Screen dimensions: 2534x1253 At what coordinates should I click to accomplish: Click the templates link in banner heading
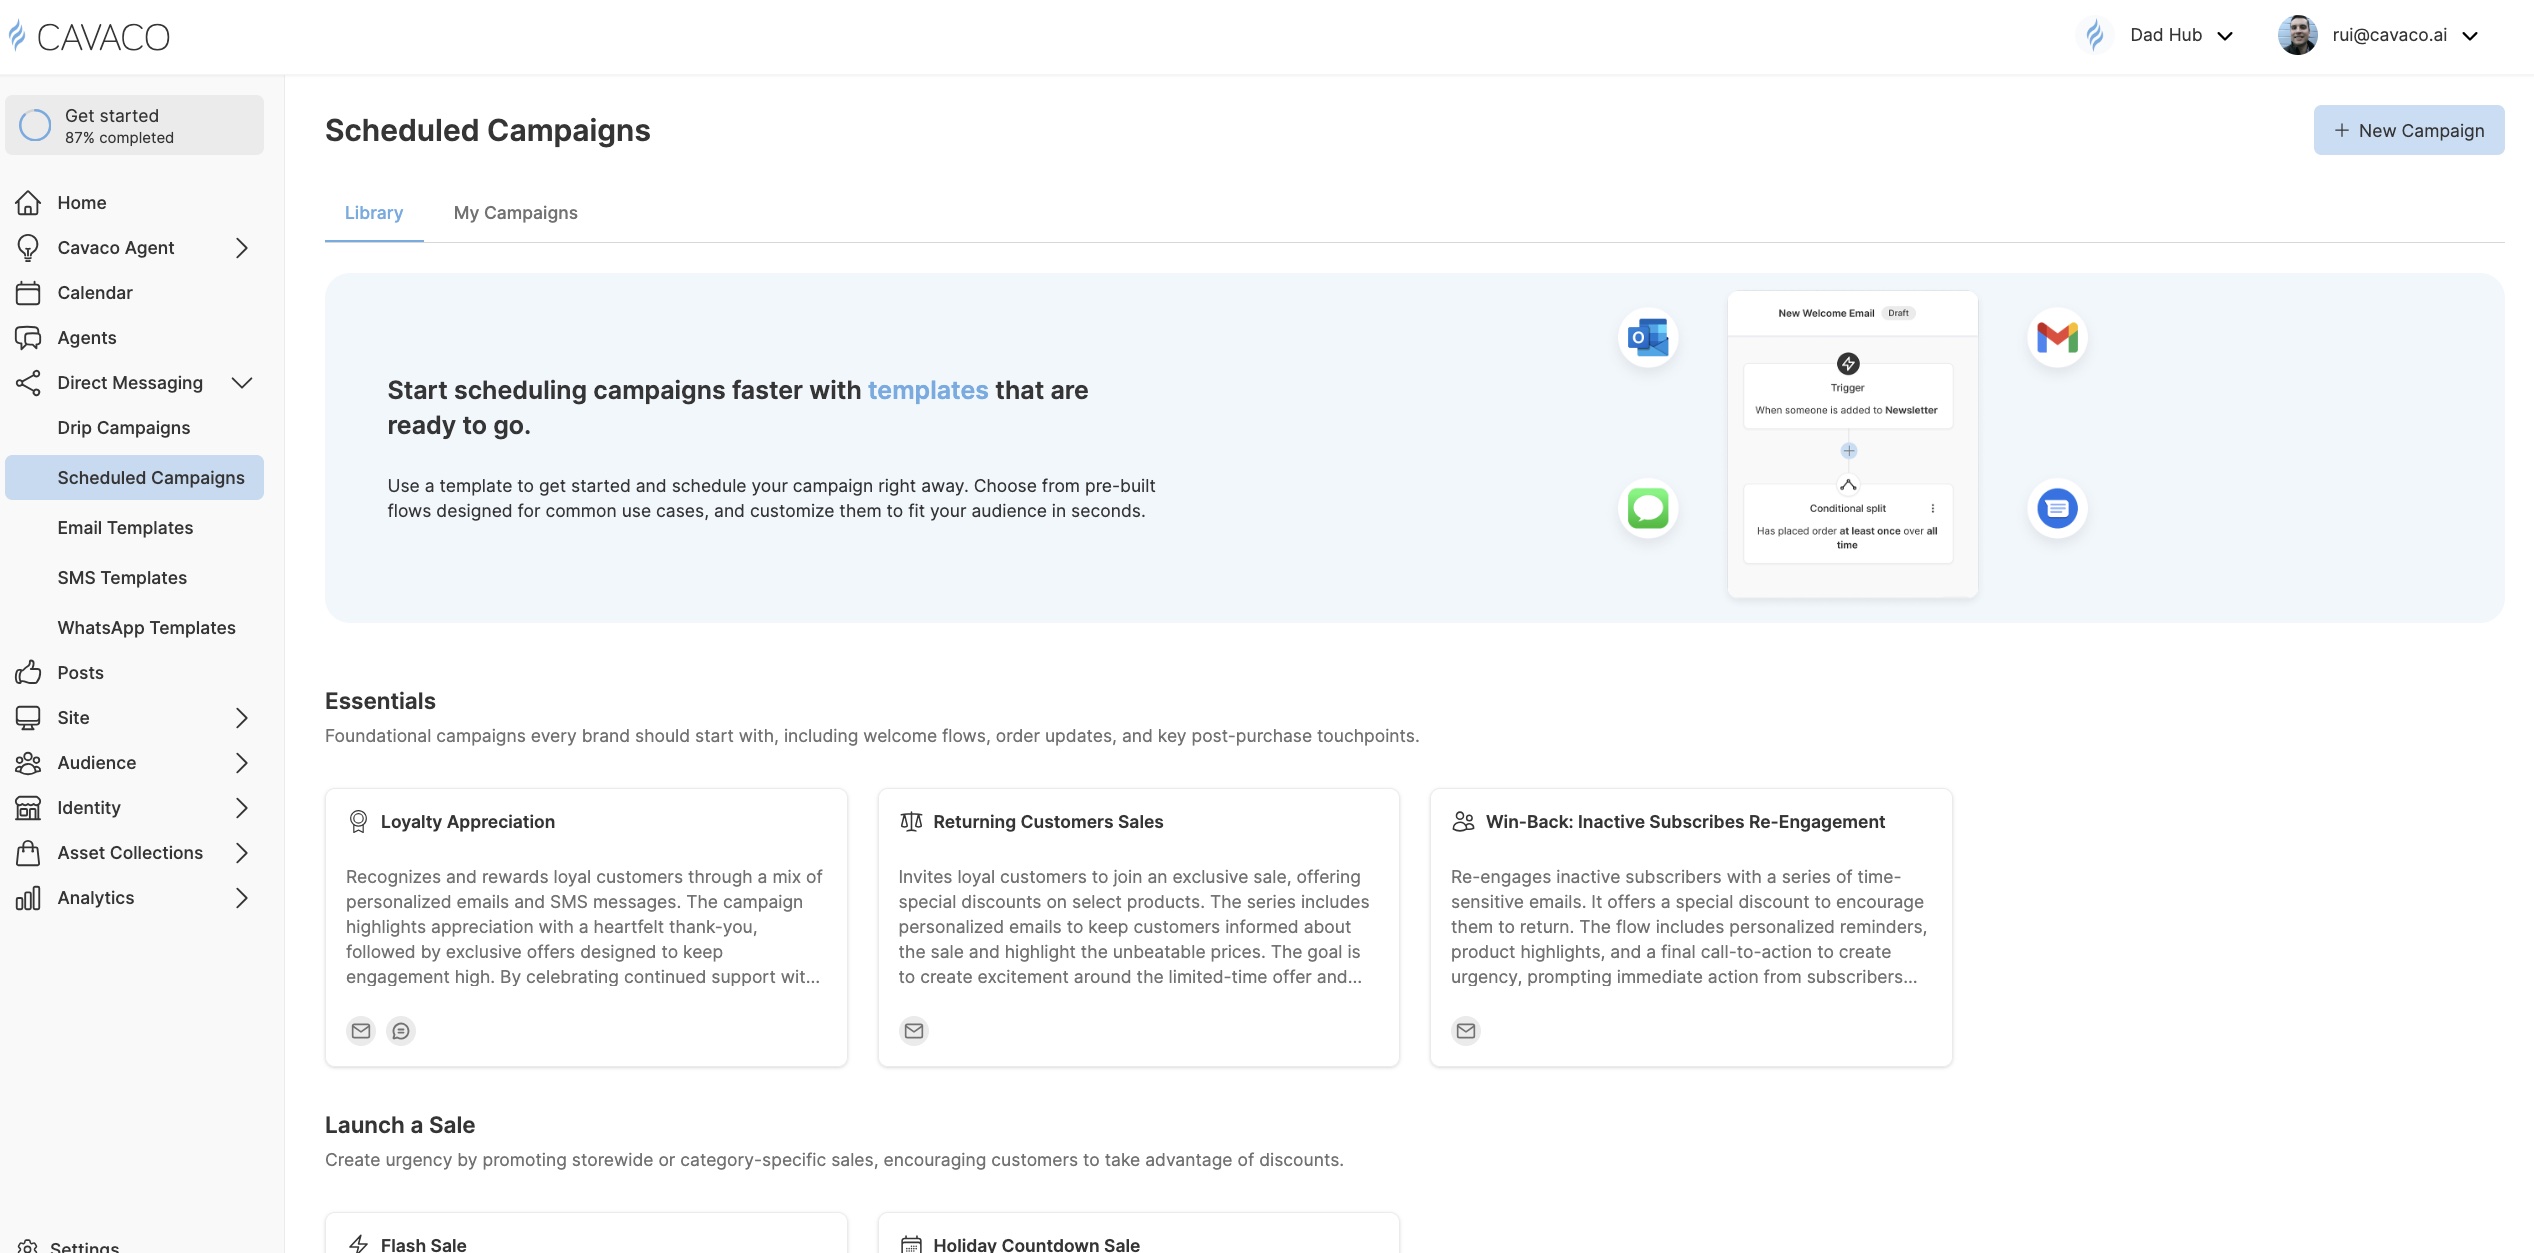(x=927, y=391)
